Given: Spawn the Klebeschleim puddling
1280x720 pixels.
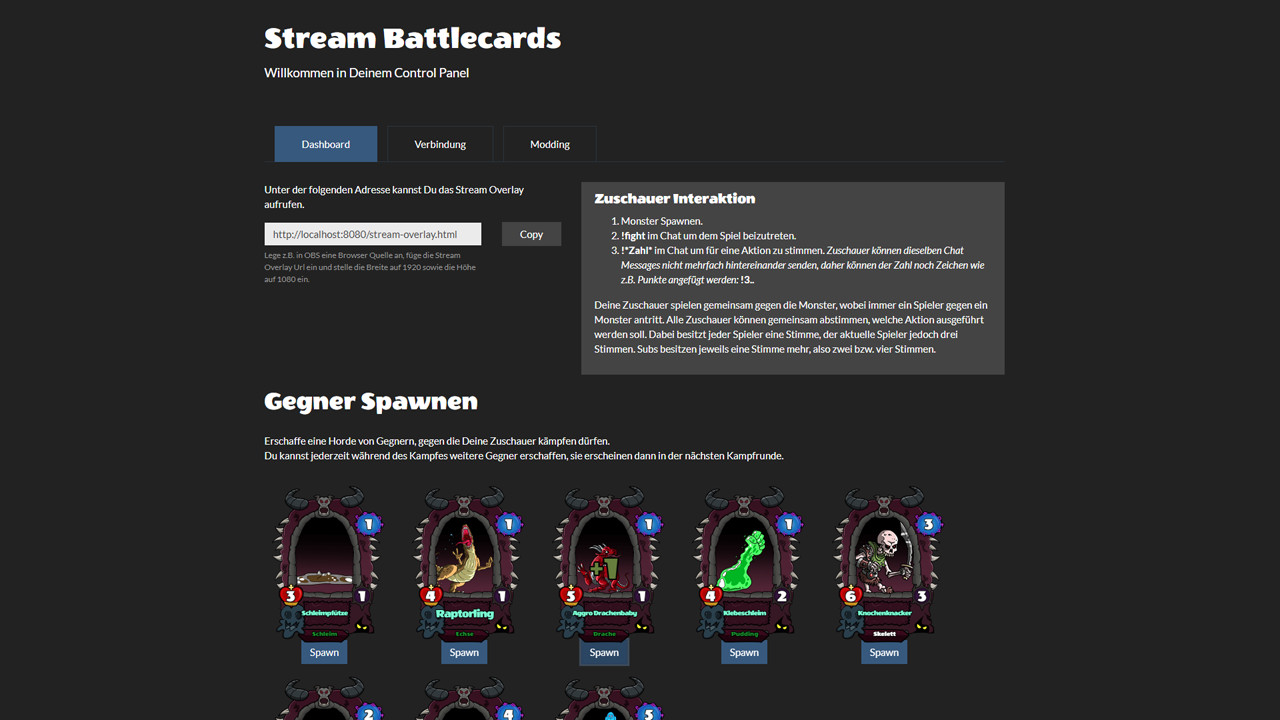Looking at the screenshot, I should point(744,652).
